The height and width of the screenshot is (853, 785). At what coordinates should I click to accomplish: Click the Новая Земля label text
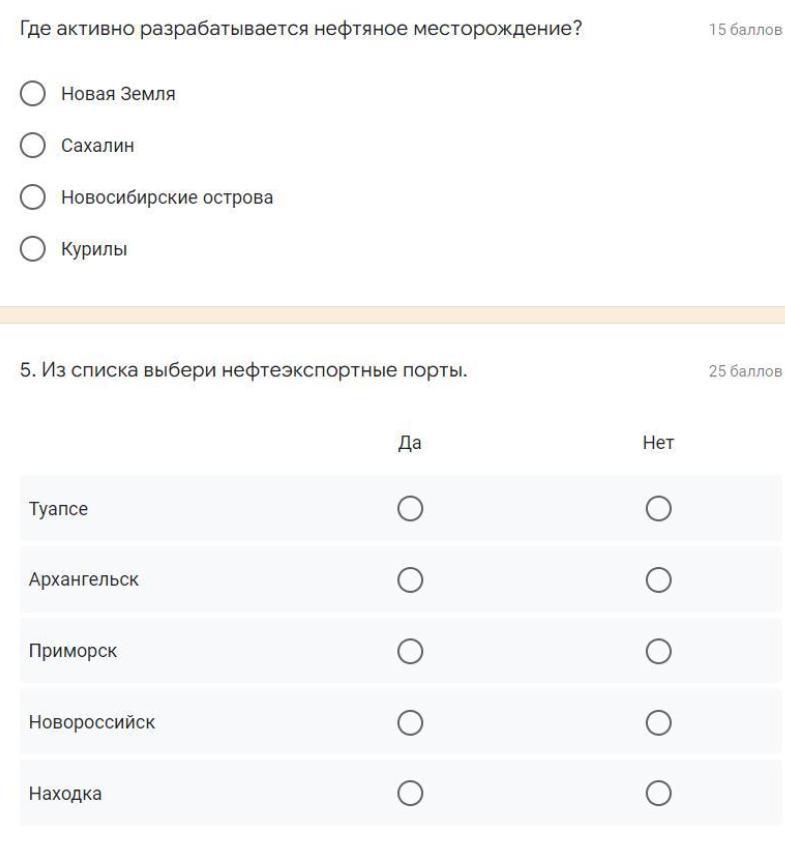tap(117, 94)
